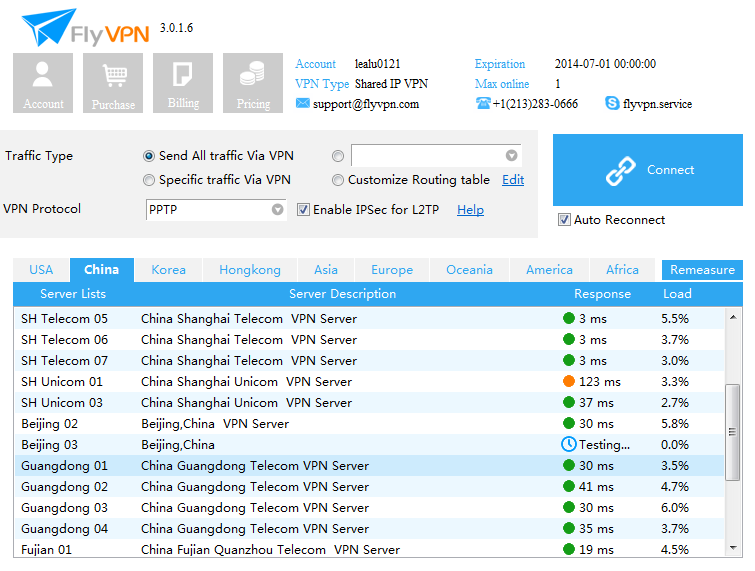Open the Pricing coins icon
755x571 pixels.
[253, 83]
